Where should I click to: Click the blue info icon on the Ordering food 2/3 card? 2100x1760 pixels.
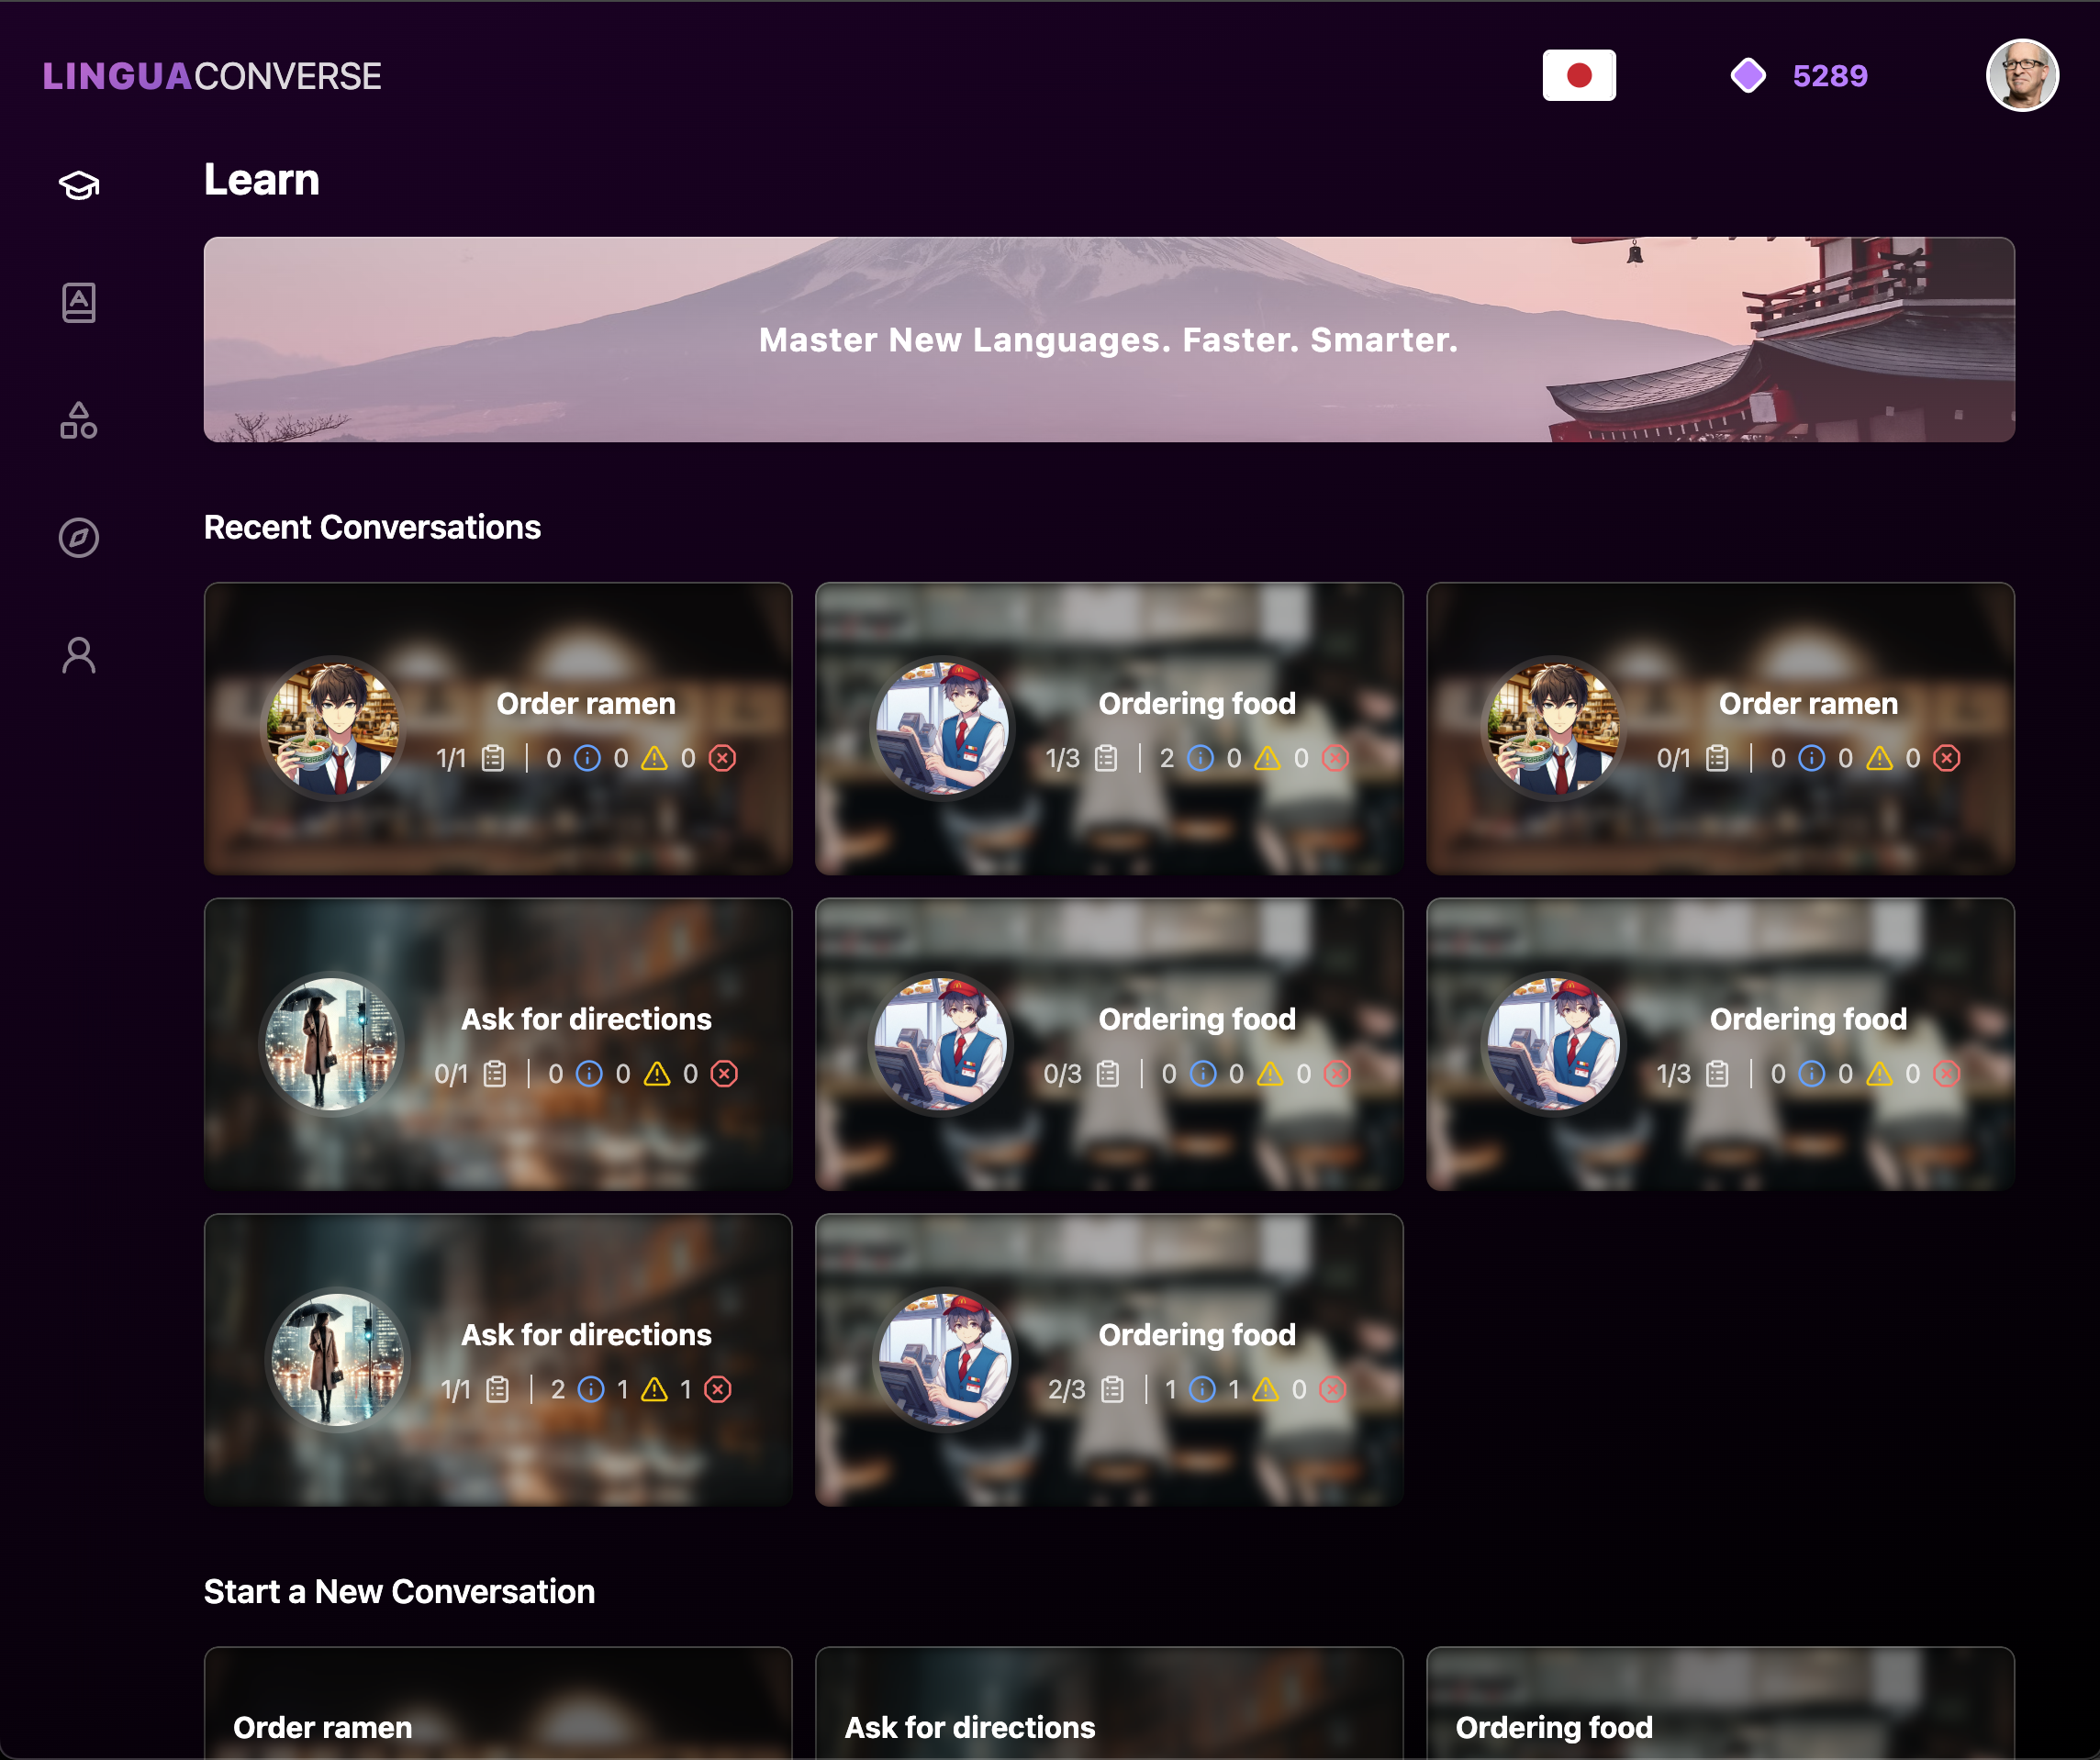point(1202,1389)
